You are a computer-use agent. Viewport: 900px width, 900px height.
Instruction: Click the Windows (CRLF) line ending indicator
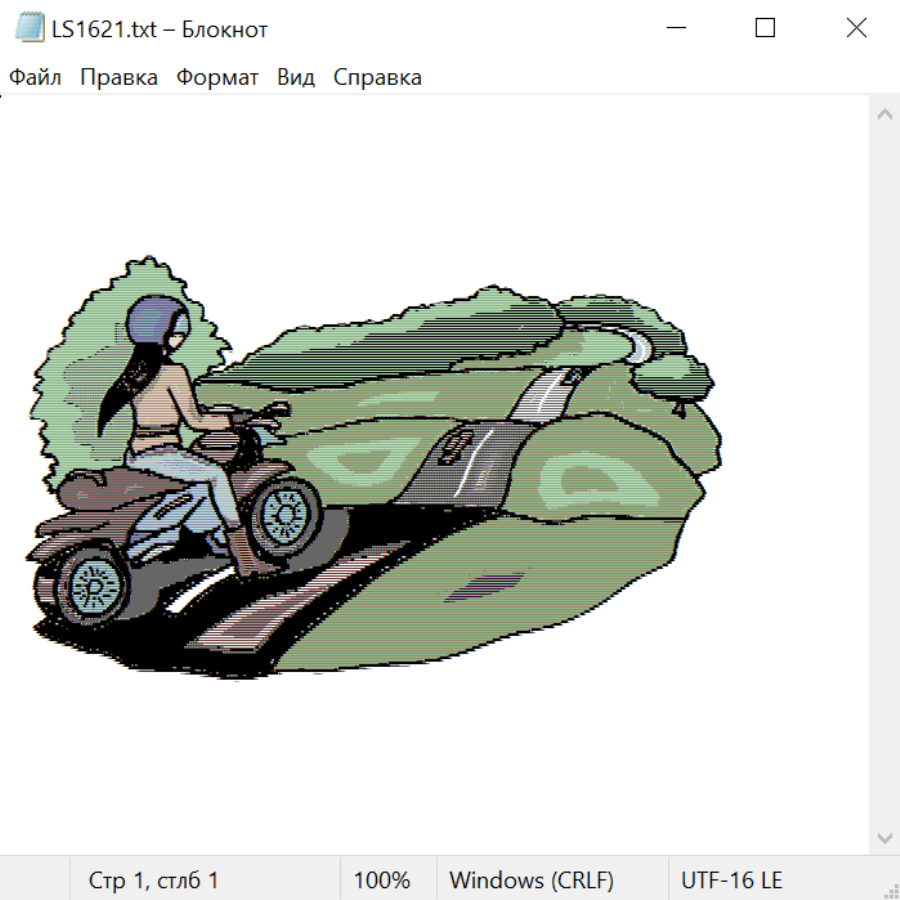tap(531, 881)
